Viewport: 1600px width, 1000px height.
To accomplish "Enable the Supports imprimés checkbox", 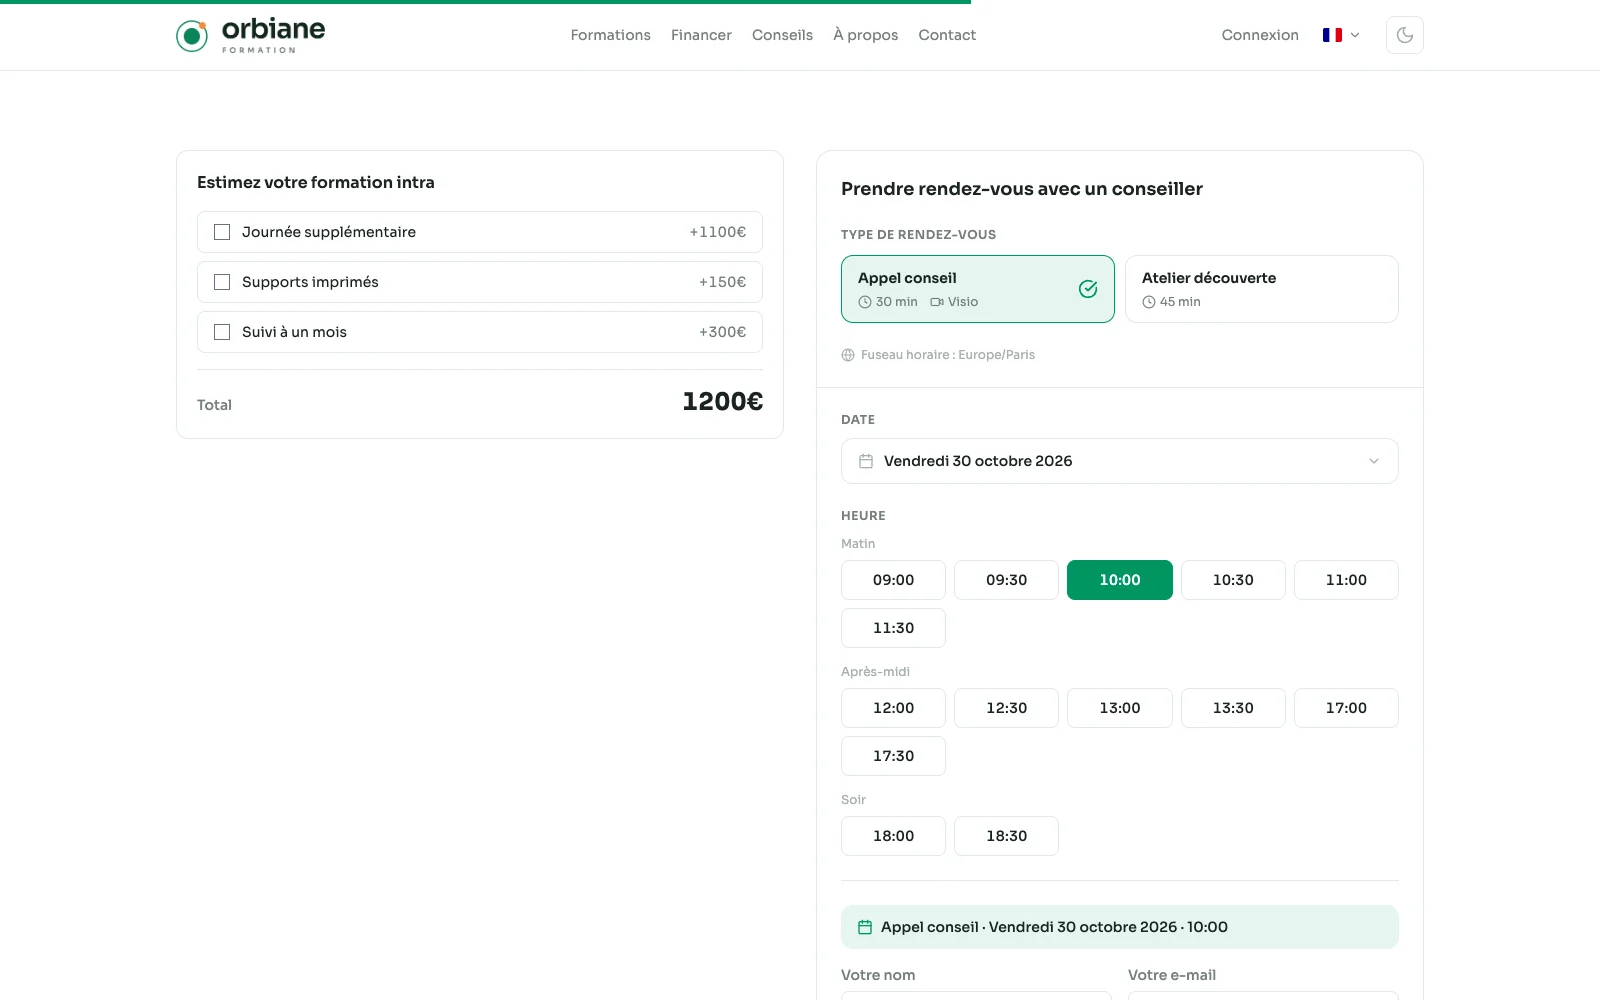I will pos(222,282).
